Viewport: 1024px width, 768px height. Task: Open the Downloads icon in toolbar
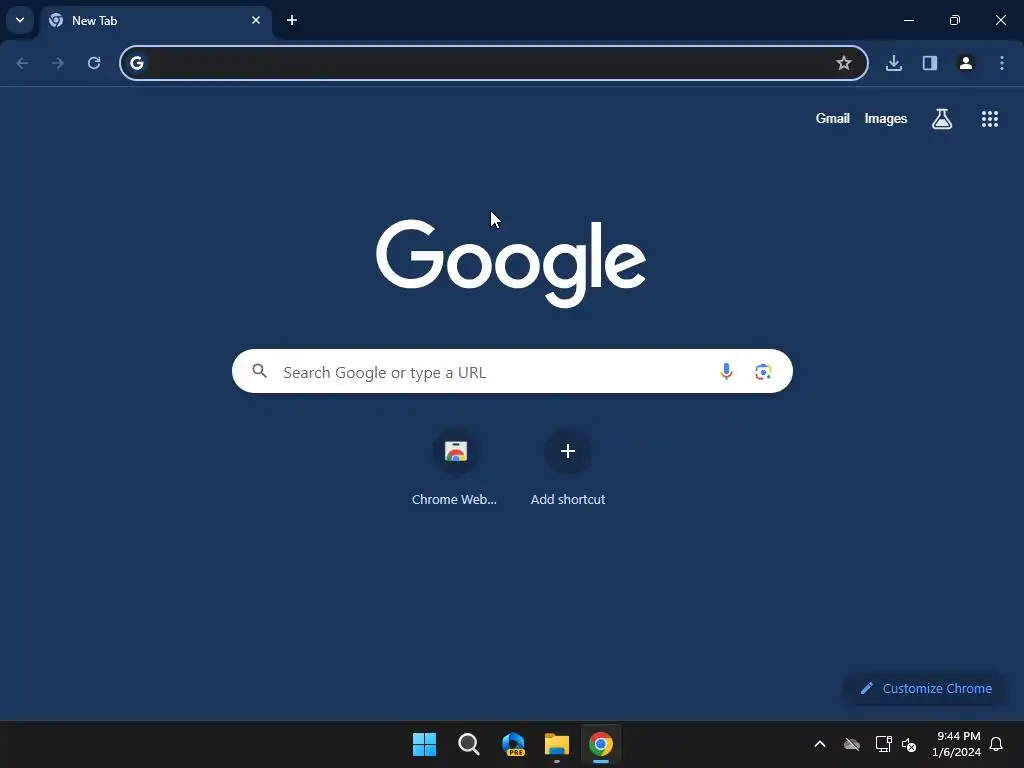[894, 63]
